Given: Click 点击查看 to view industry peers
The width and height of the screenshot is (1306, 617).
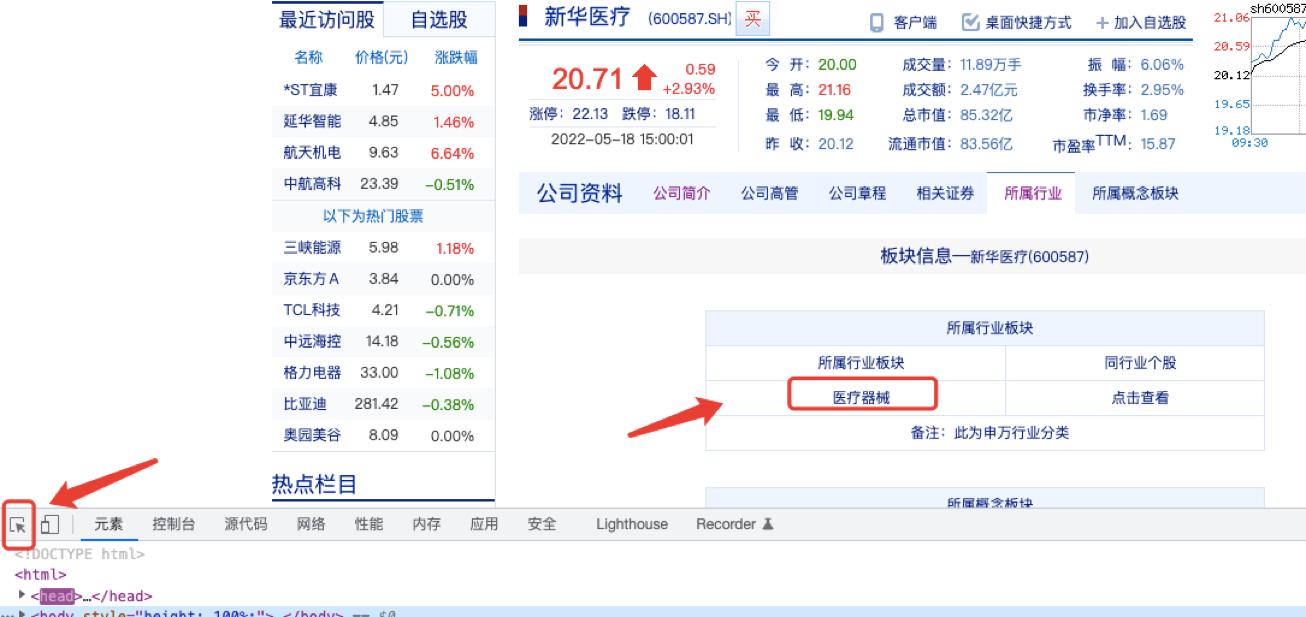Looking at the screenshot, I should (1140, 396).
